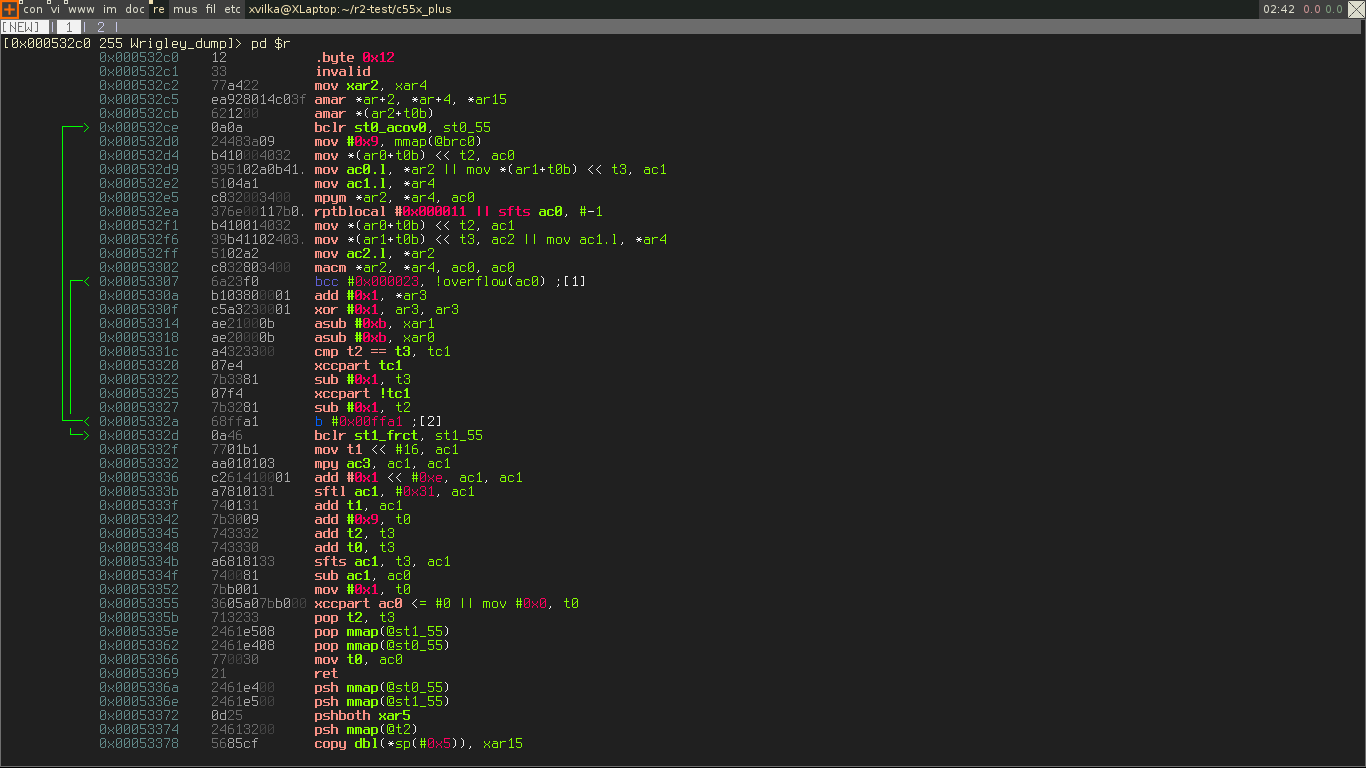Click "sfts ac1, t3, ac1" instruction
Screen dimensions: 1366x768
click(383, 561)
